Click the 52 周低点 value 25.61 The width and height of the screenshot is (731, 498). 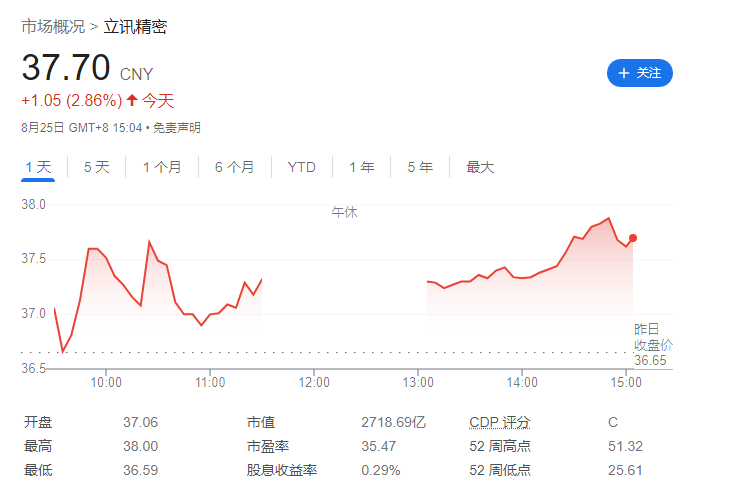[625, 470]
